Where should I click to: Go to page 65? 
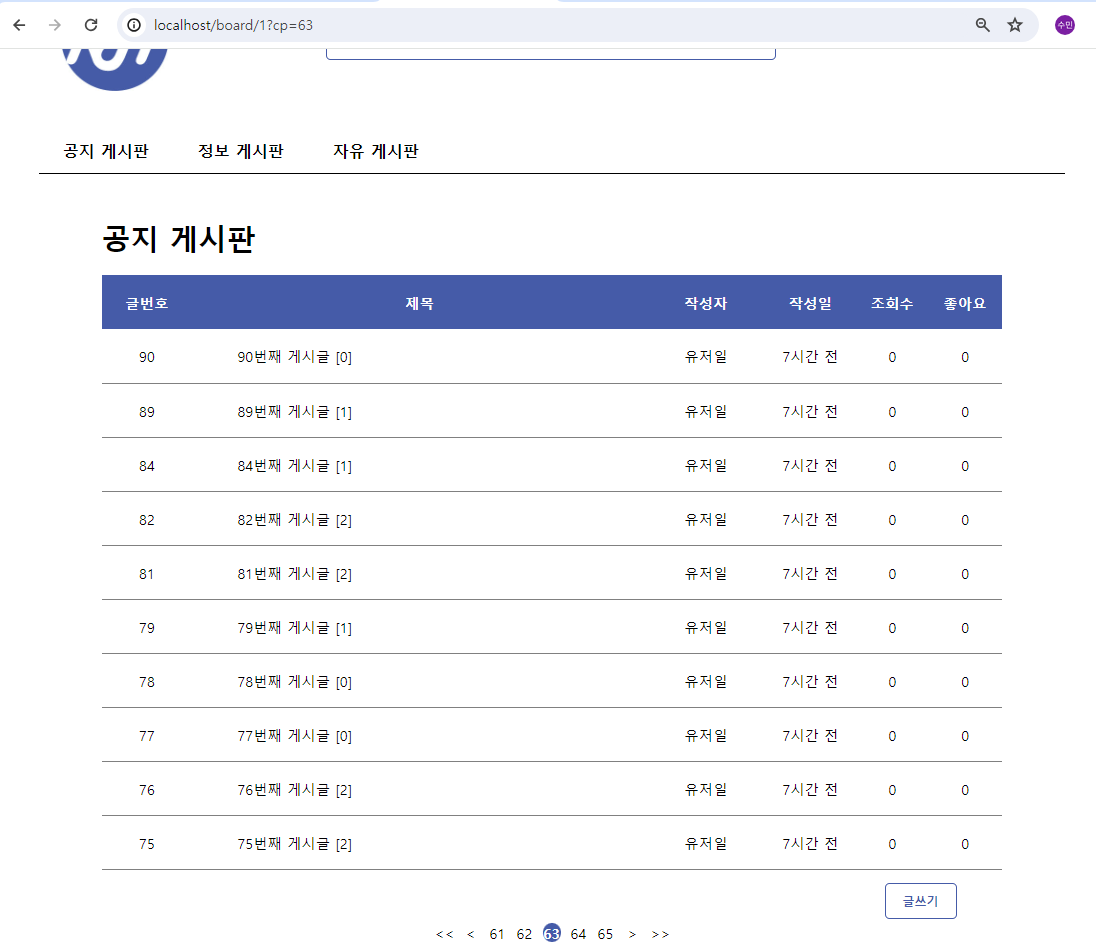pyautogui.click(x=605, y=934)
